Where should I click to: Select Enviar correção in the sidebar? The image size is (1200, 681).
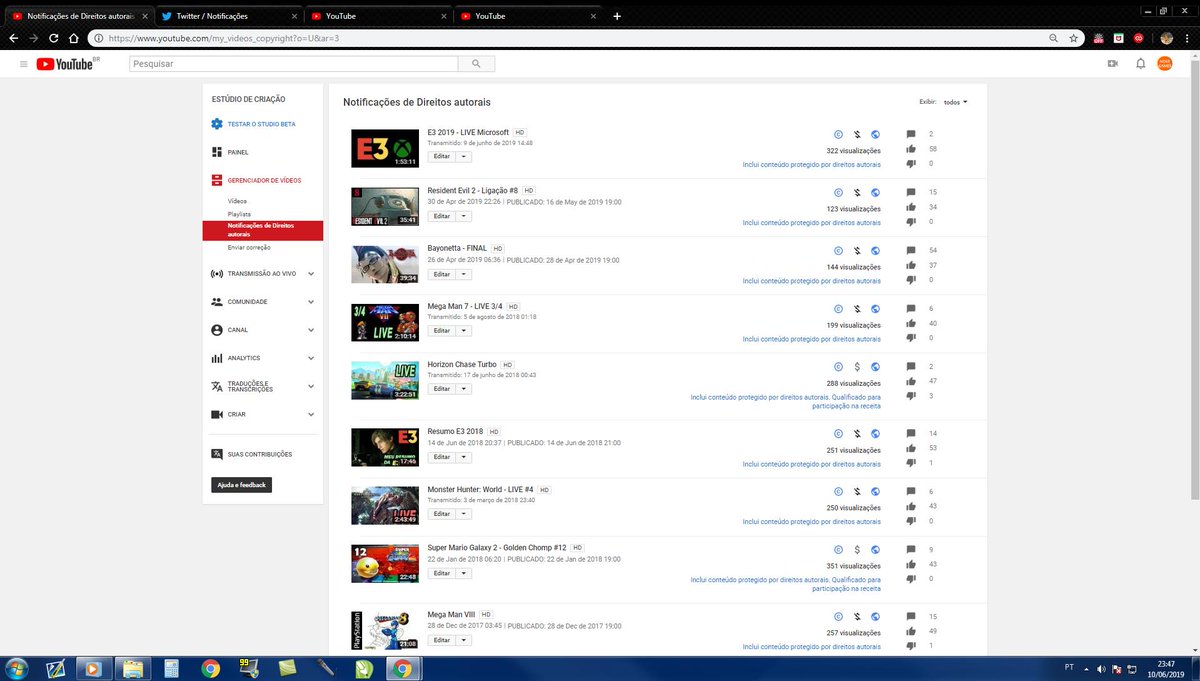coord(249,247)
